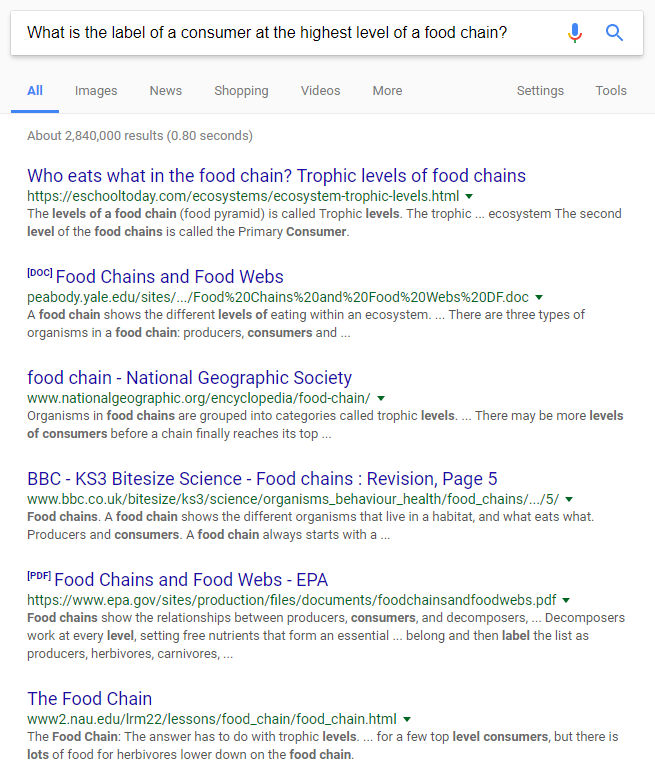Screen dimensions: 655x777
Task: Go to the Videos tab
Action: [x=321, y=91]
